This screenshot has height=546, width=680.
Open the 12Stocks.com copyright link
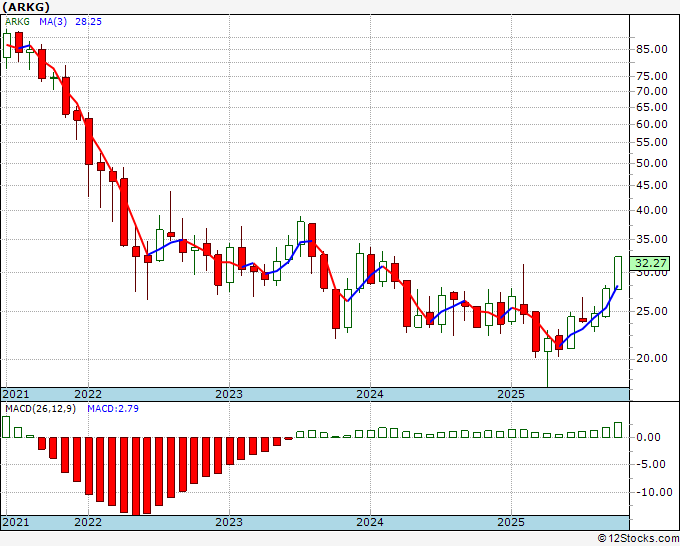click(x=638, y=539)
